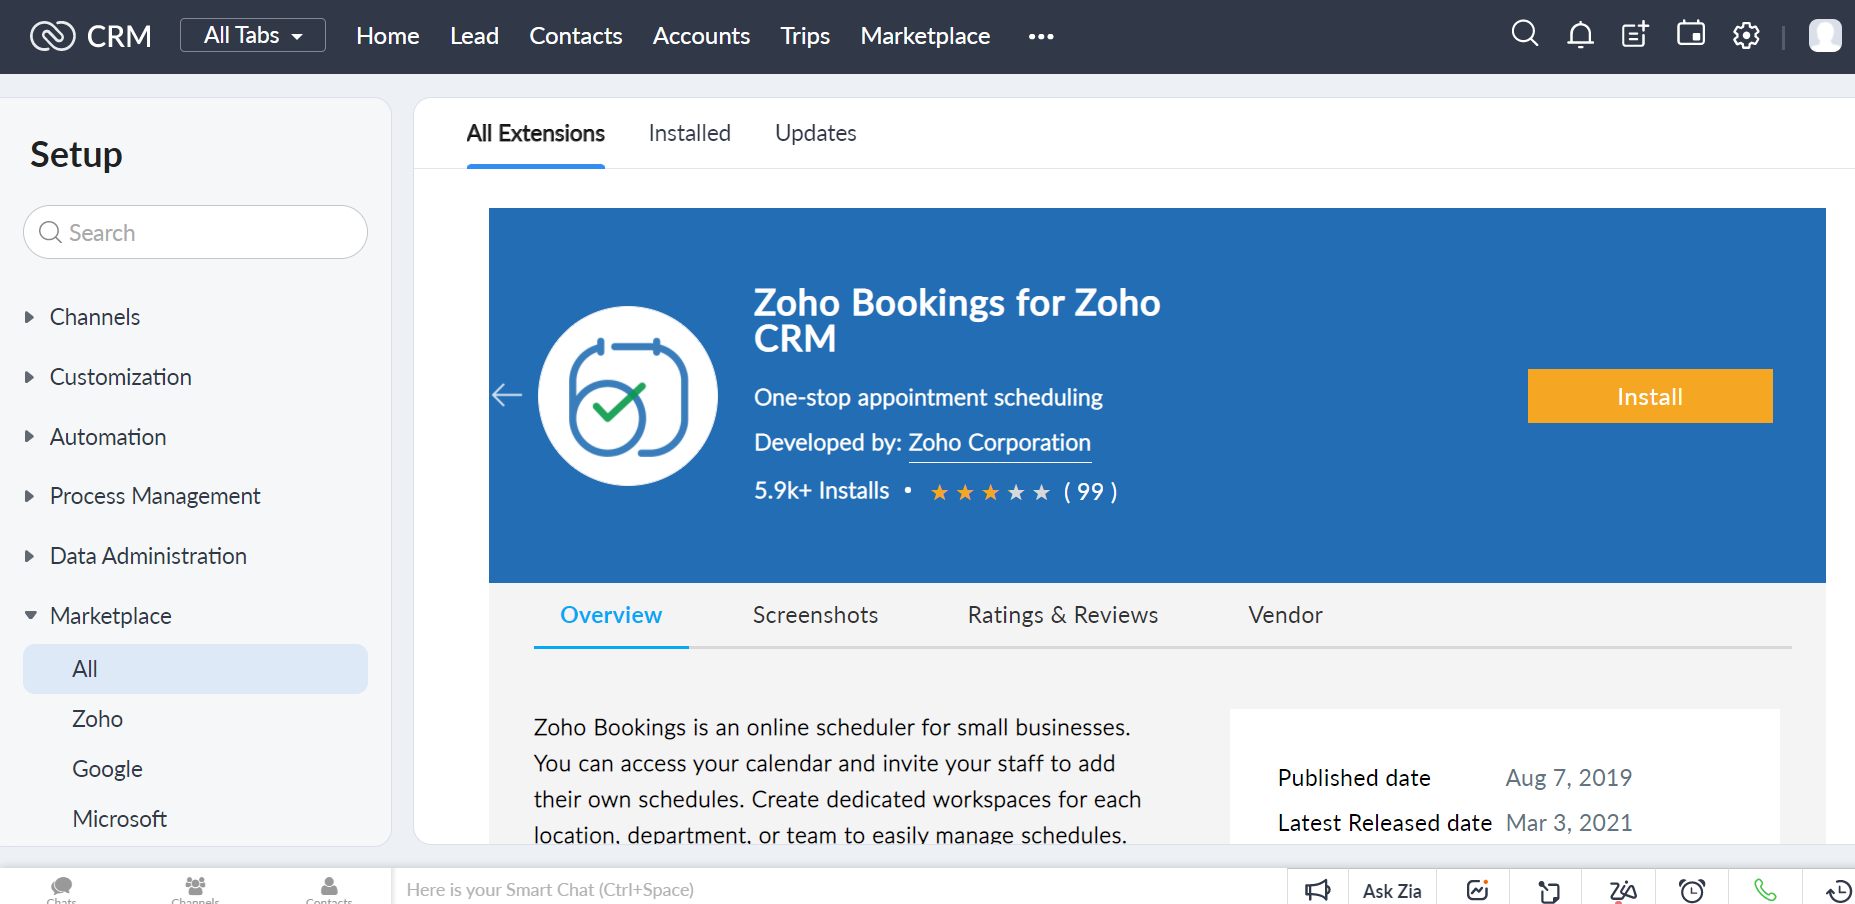Open the All Tabs dropdown
This screenshot has height=904, width=1855.
point(253,35)
